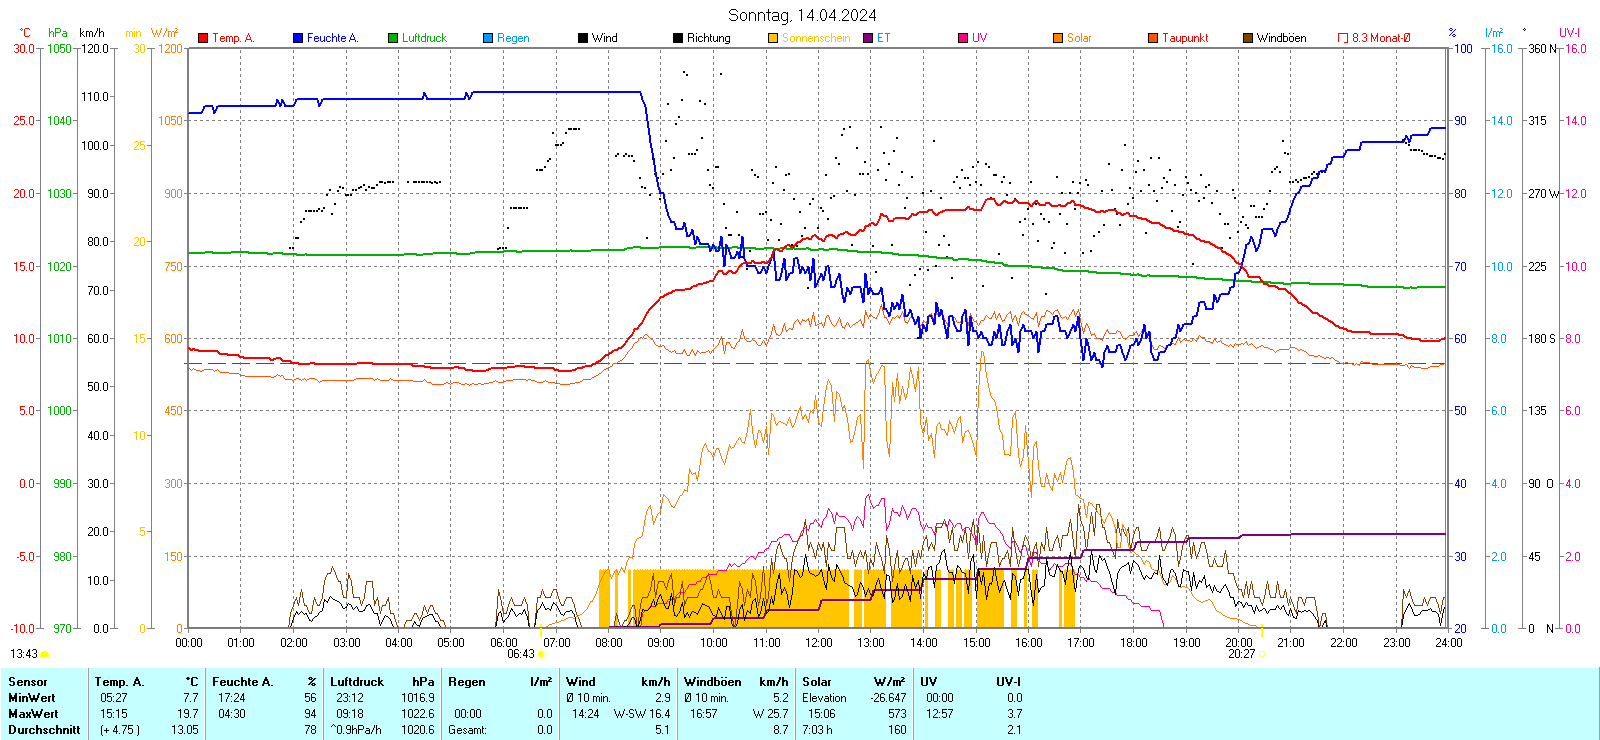The image size is (1600, 740).
Task: Click the yellow Sonnenschein legend square
Action: point(773,38)
